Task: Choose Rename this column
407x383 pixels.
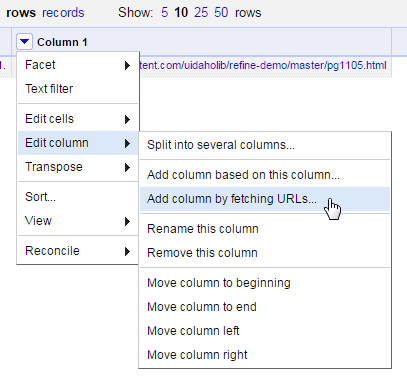Action: tap(265, 229)
